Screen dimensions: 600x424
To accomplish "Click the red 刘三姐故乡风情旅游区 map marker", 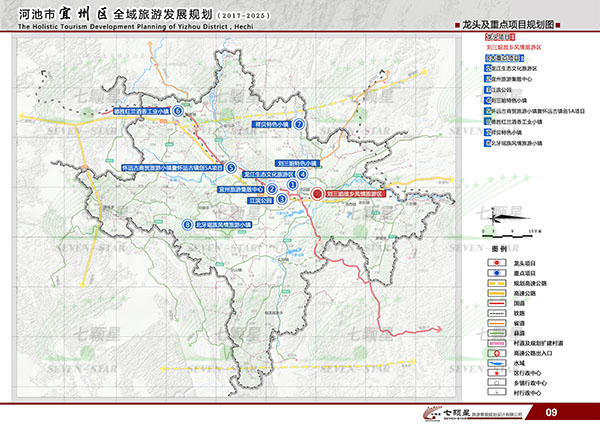I will 316,195.
